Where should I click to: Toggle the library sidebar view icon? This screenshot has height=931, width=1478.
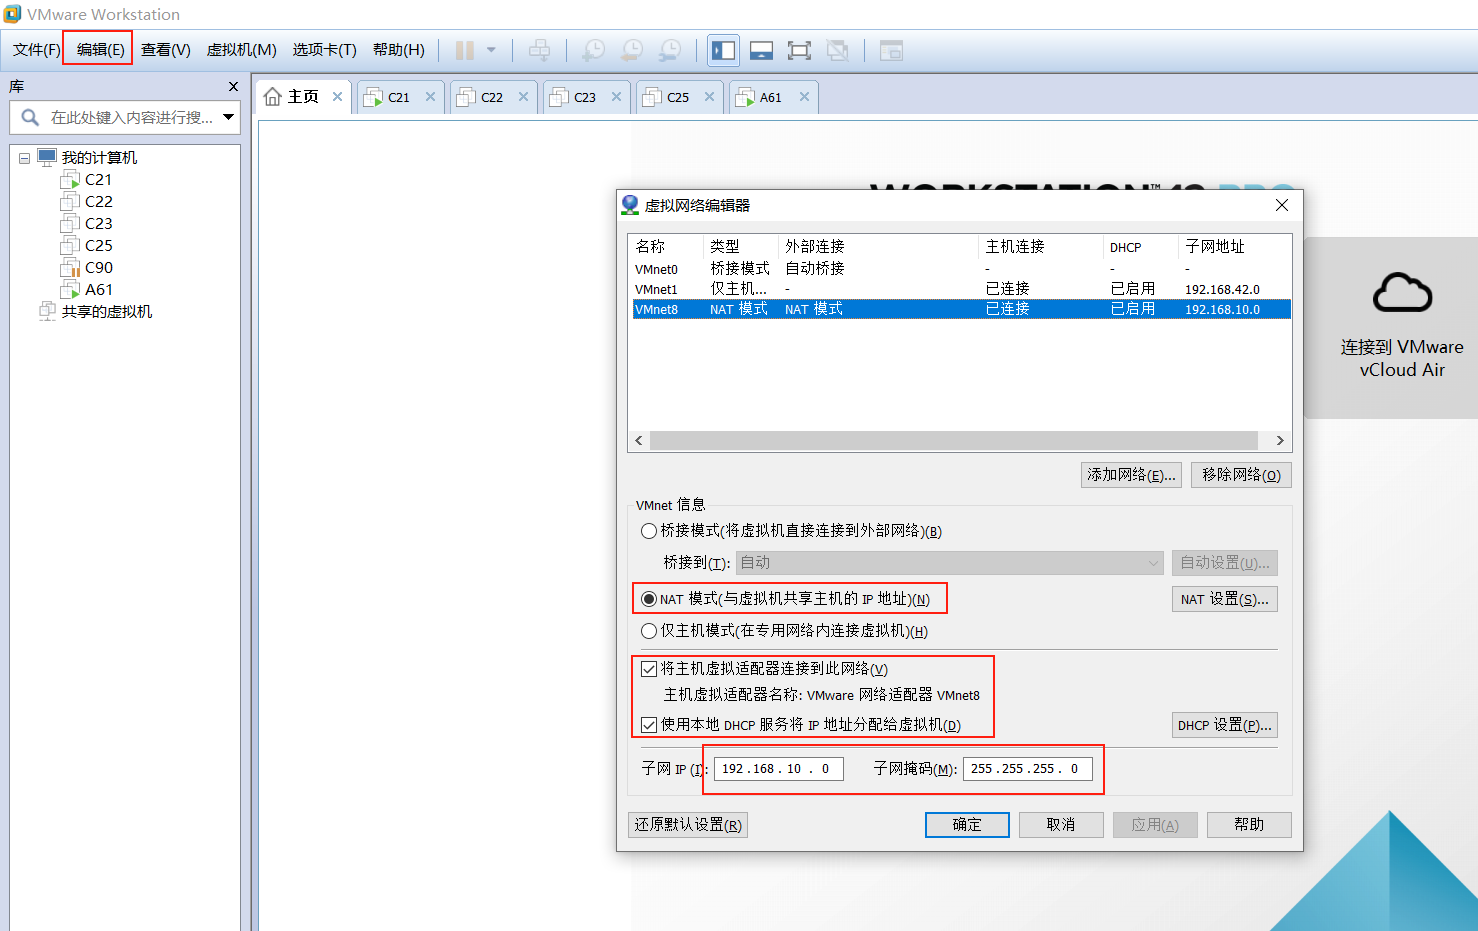723,50
